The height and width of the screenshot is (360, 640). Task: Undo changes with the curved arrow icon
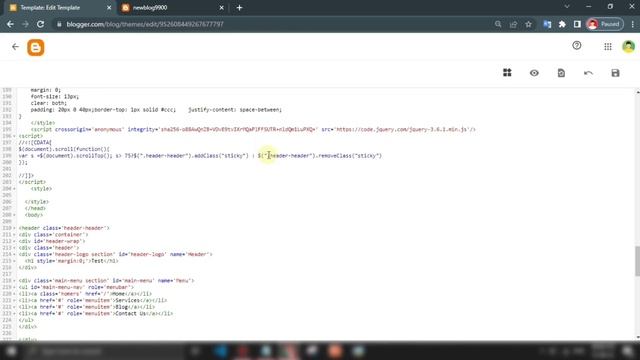(x=588, y=73)
